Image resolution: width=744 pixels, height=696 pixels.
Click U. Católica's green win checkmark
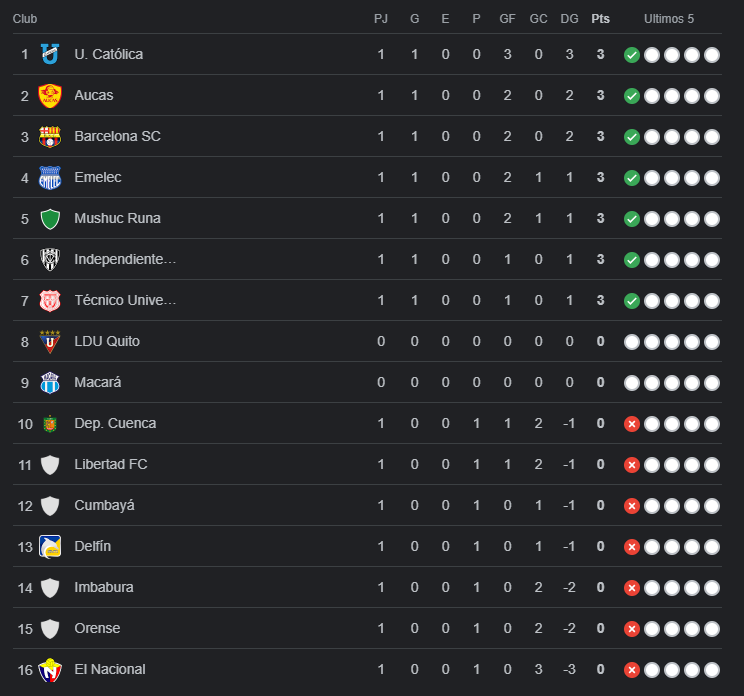(x=631, y=55)
